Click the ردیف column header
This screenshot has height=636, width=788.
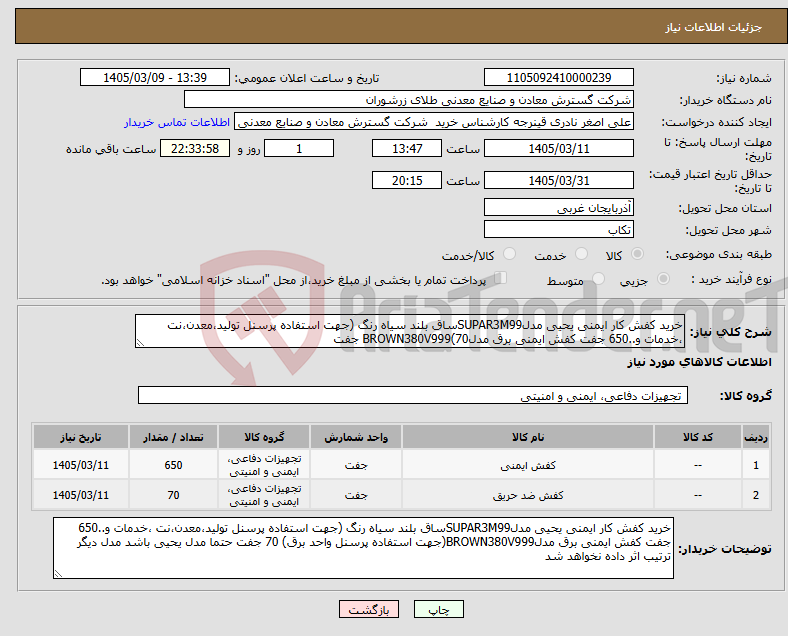click(x=755, y=437)
